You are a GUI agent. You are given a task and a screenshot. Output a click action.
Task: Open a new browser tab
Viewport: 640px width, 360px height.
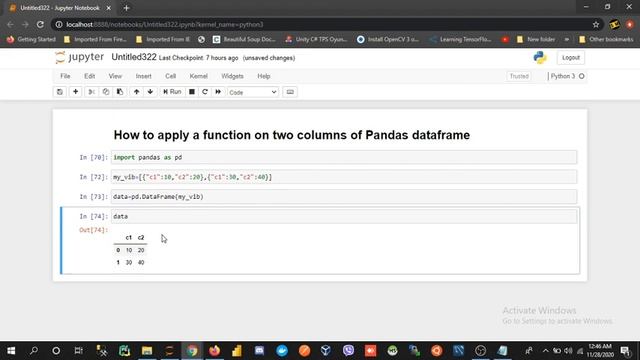[126, 8]
